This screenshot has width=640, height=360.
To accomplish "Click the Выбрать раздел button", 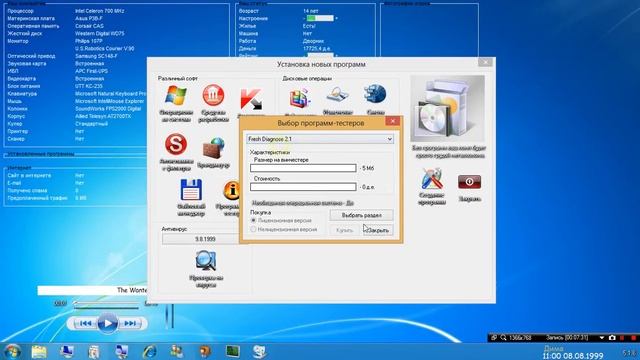I will point(362,215).
